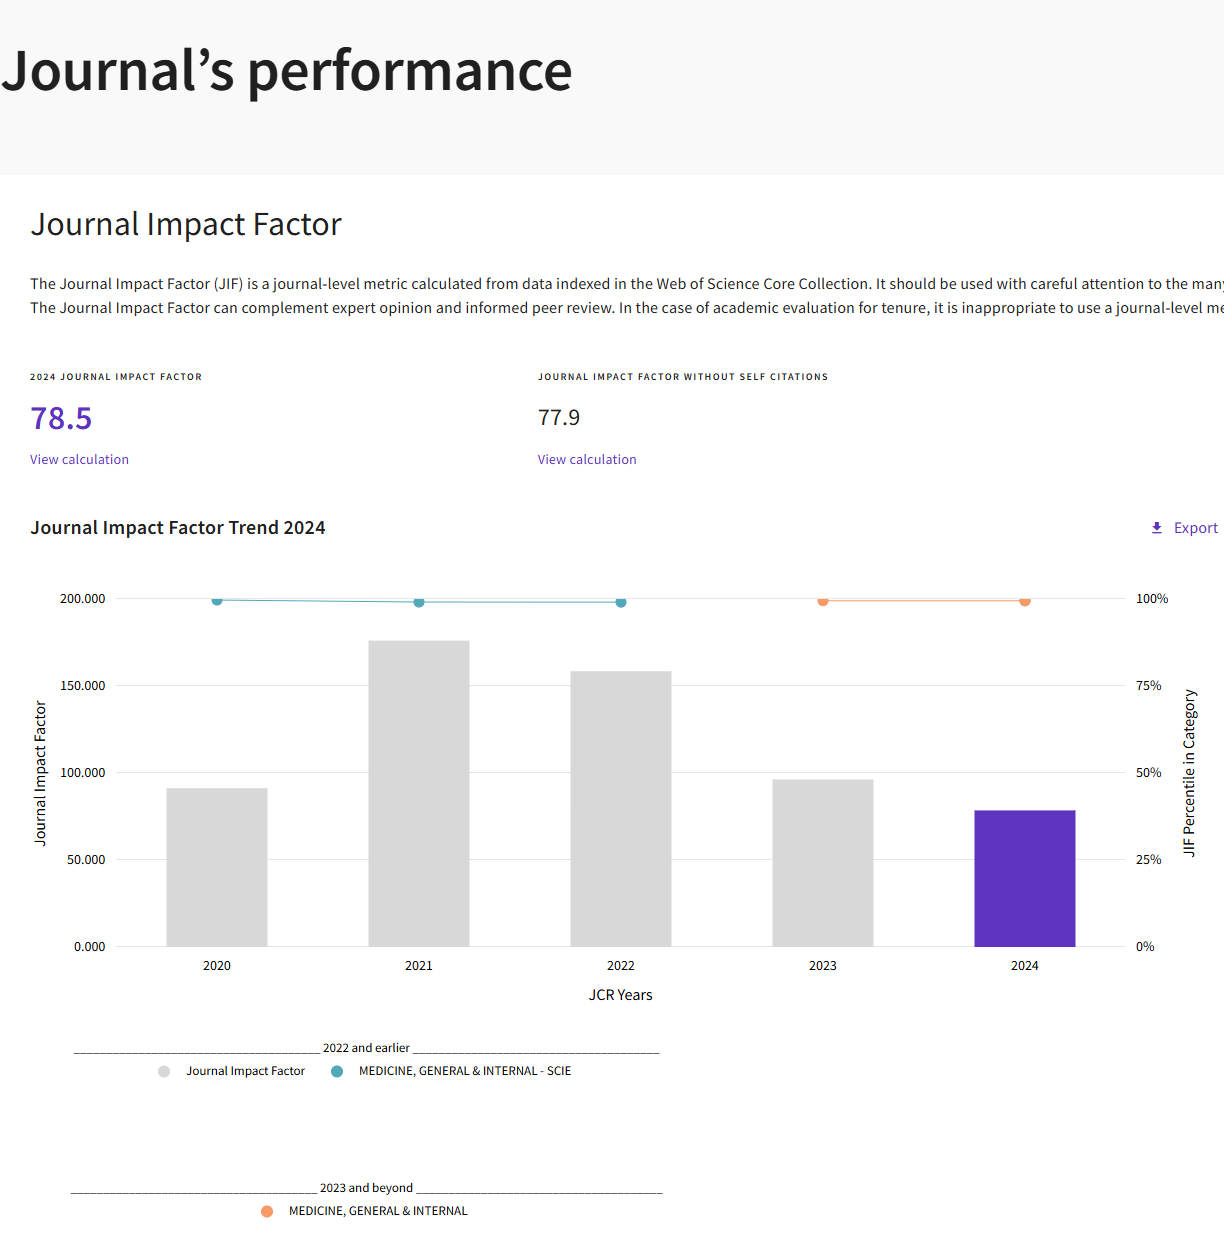This screenshot has height=1247, width=1224.
Task: Click the 'Journal Impact Factor' legend label
Action: 245,1071
